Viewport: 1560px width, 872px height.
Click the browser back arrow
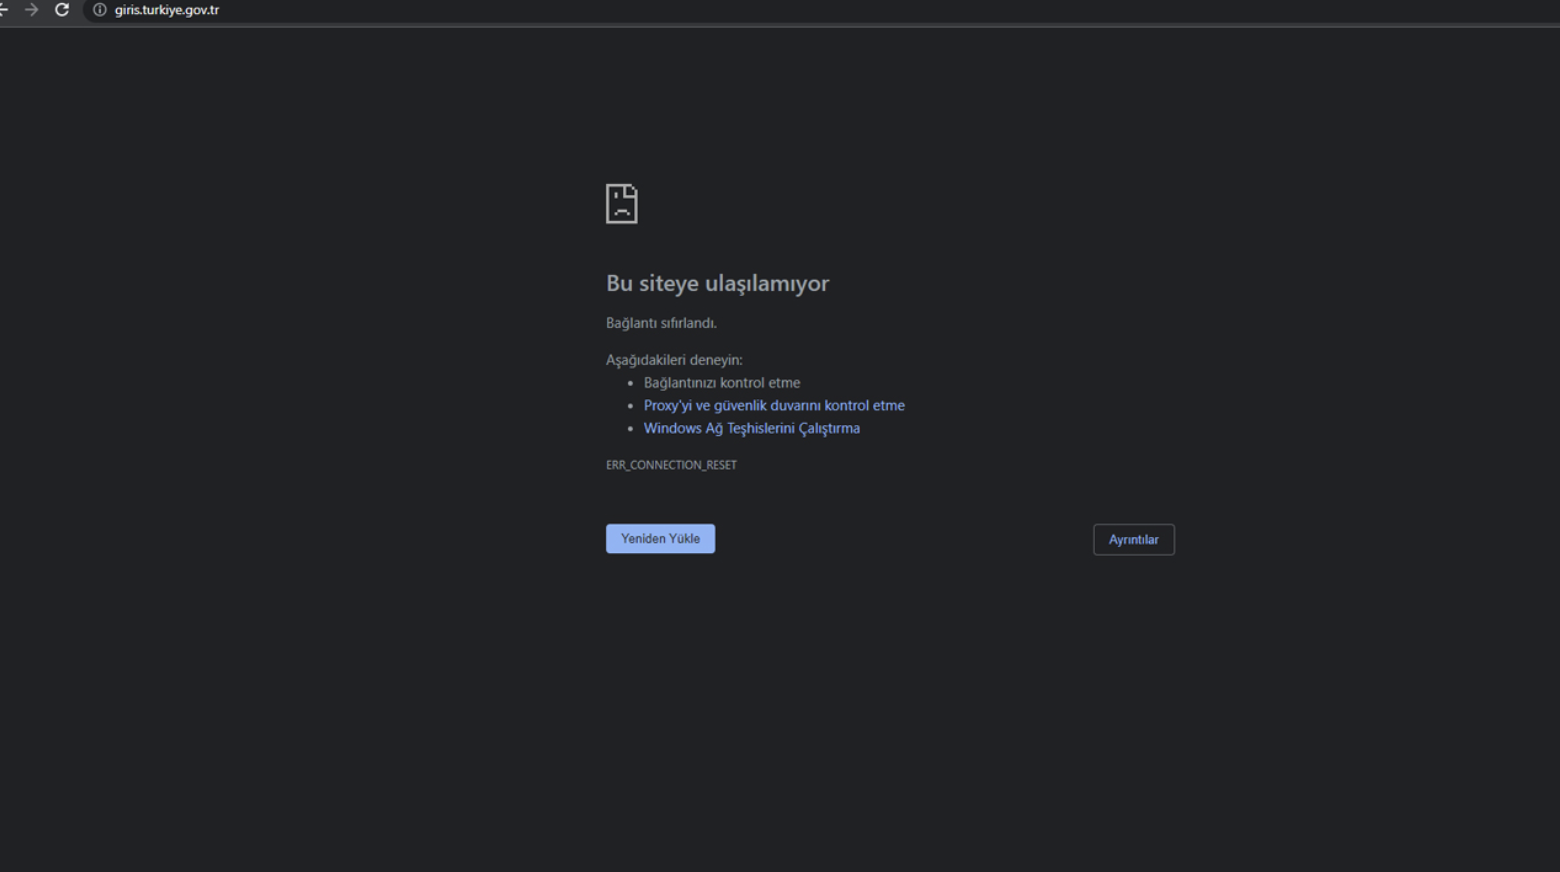pyautogui.click(x=3, y=10)
